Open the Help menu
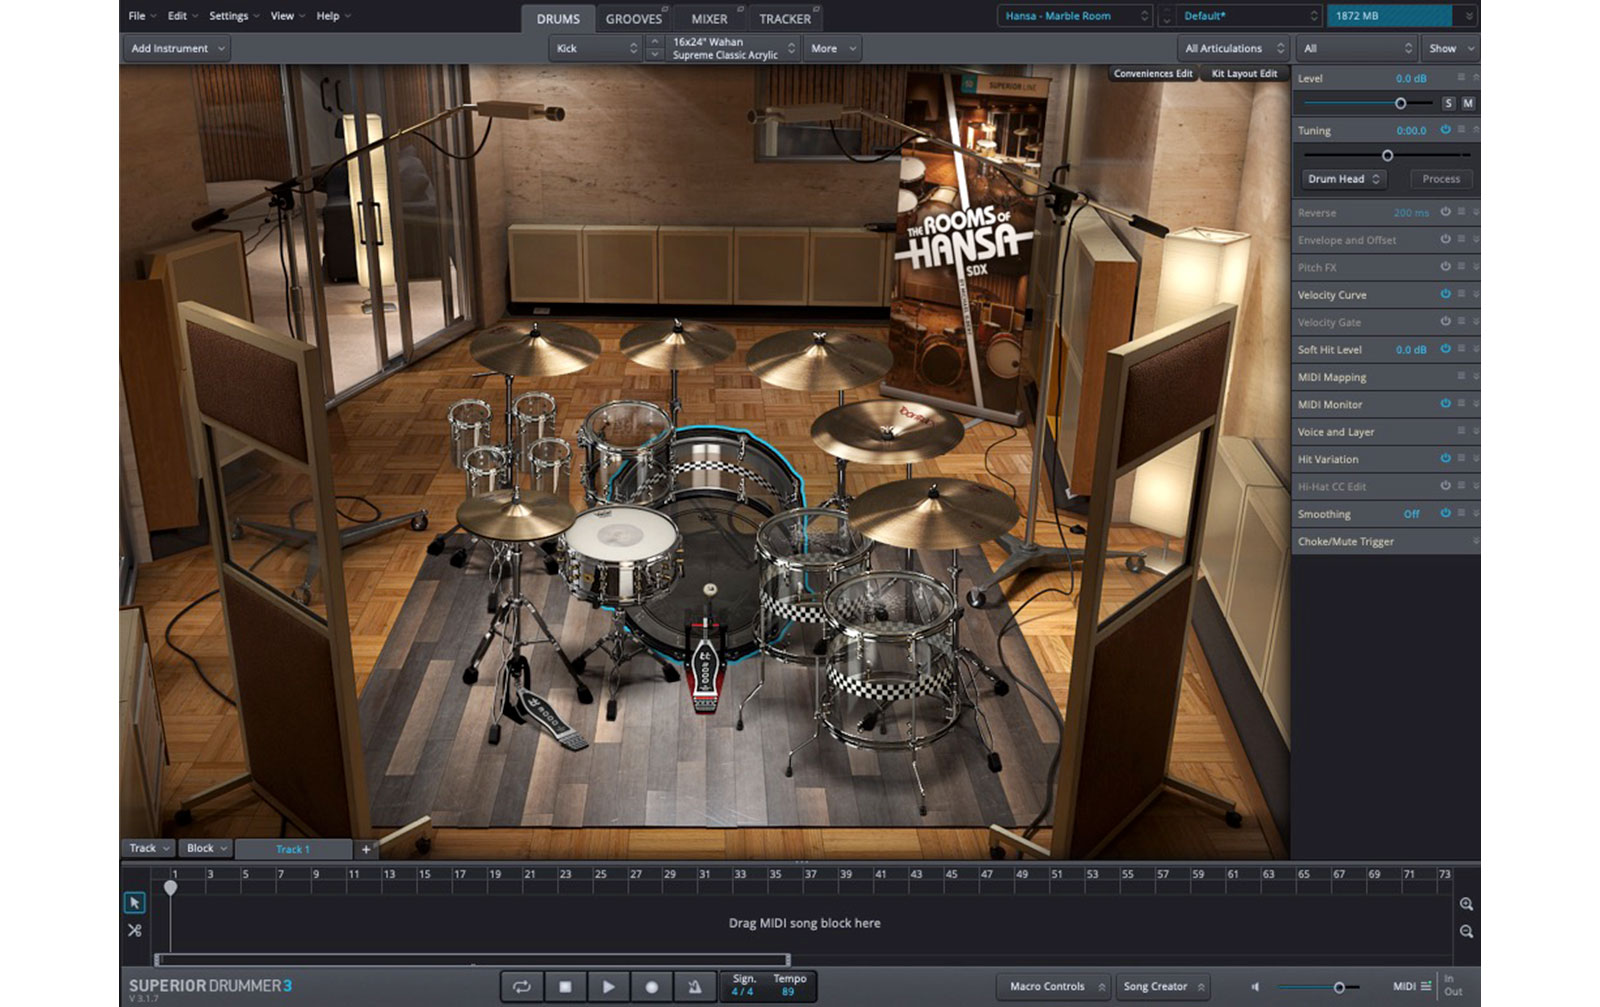Viewport: 1600px width, 1007px height. (x=333, y=16)
